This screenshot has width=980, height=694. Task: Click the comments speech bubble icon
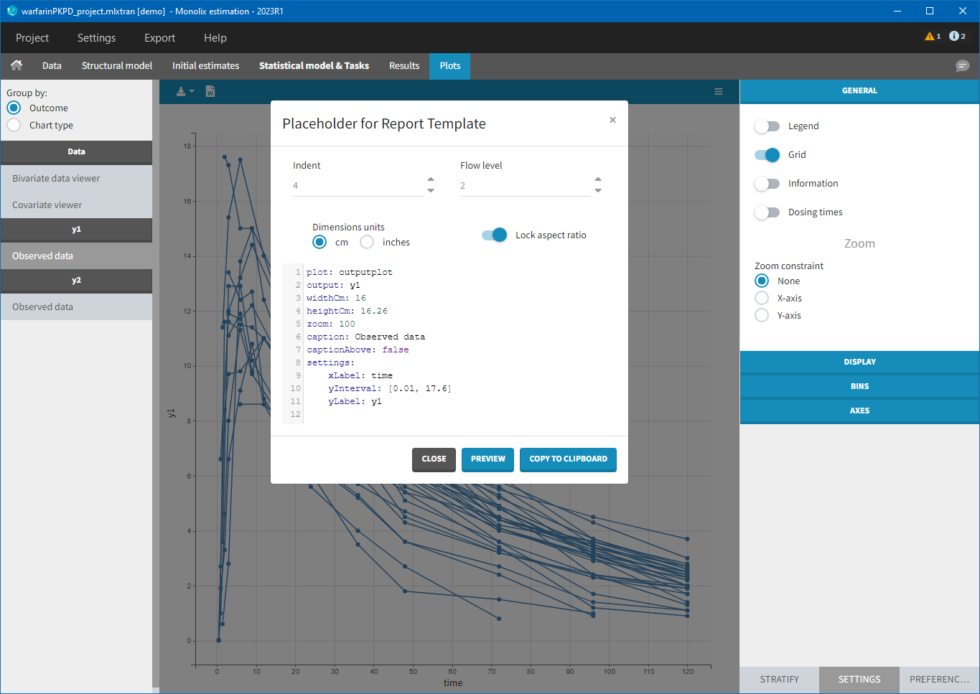coord(962,66)
